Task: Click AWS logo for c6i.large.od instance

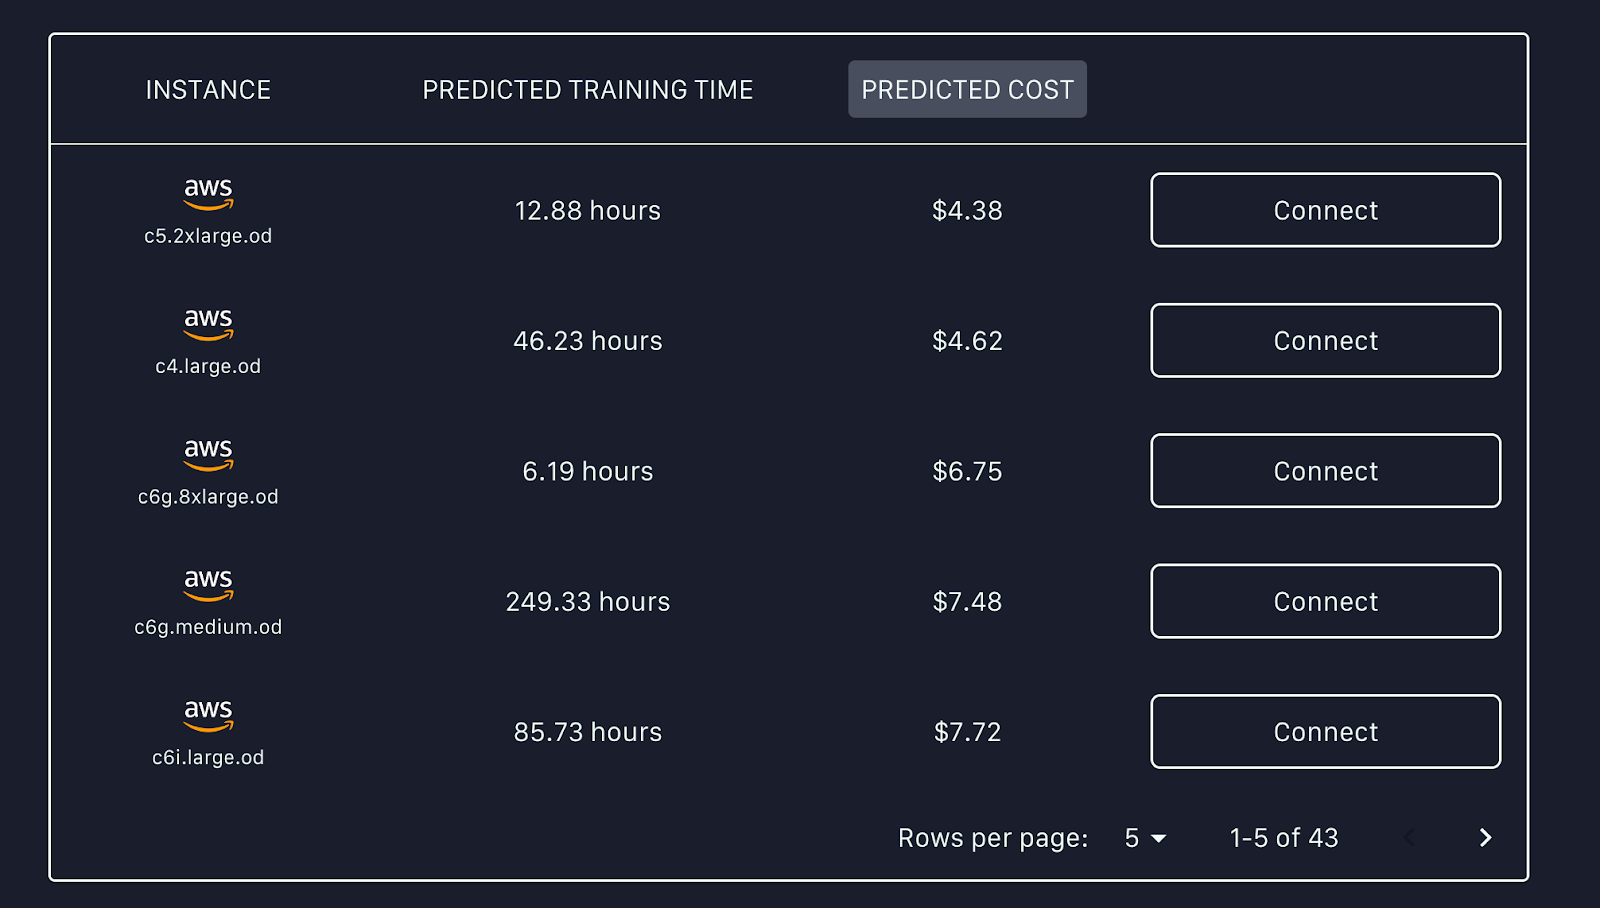Action: [x=208, y=714]
